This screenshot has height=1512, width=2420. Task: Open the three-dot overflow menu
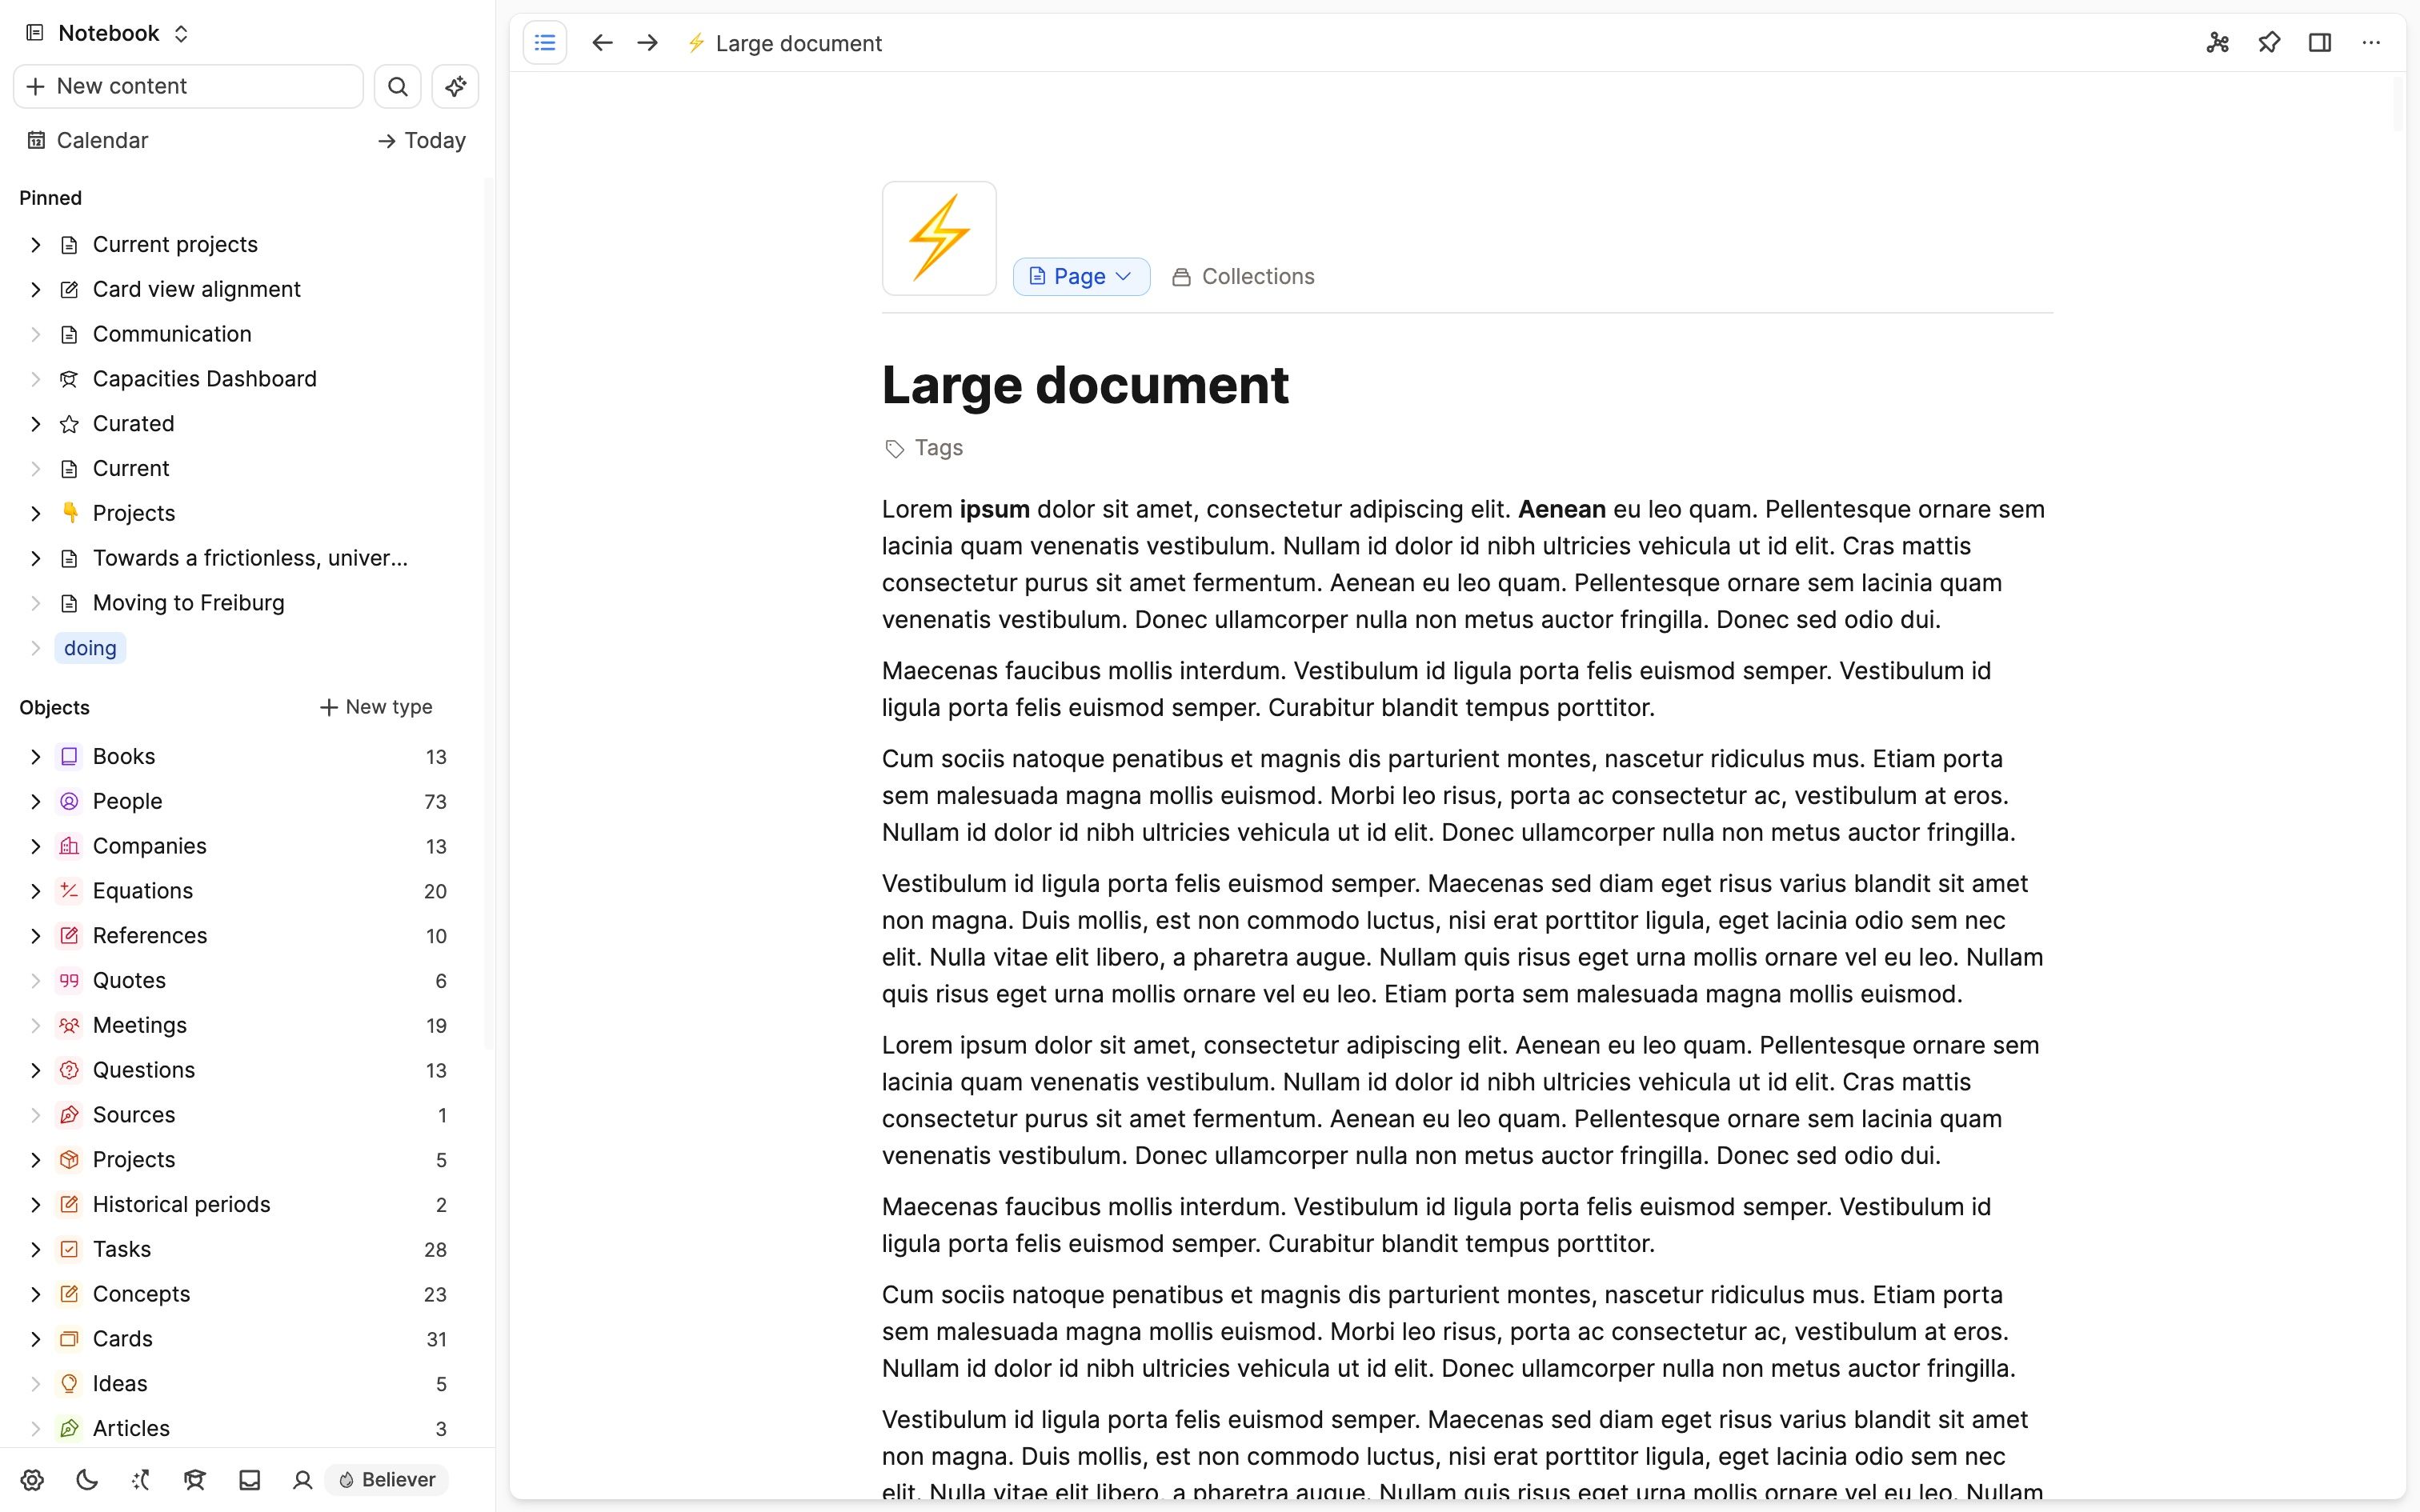click(x=2372, y=43)
